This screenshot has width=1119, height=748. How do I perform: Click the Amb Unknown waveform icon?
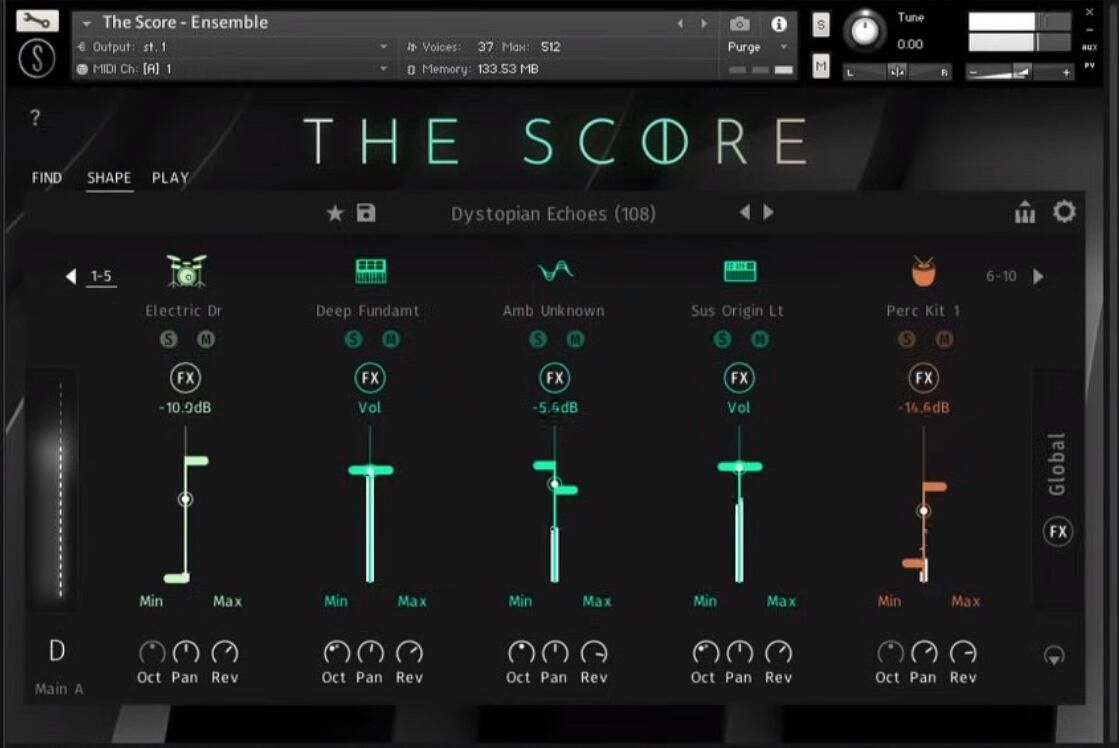tap(554, 271)
